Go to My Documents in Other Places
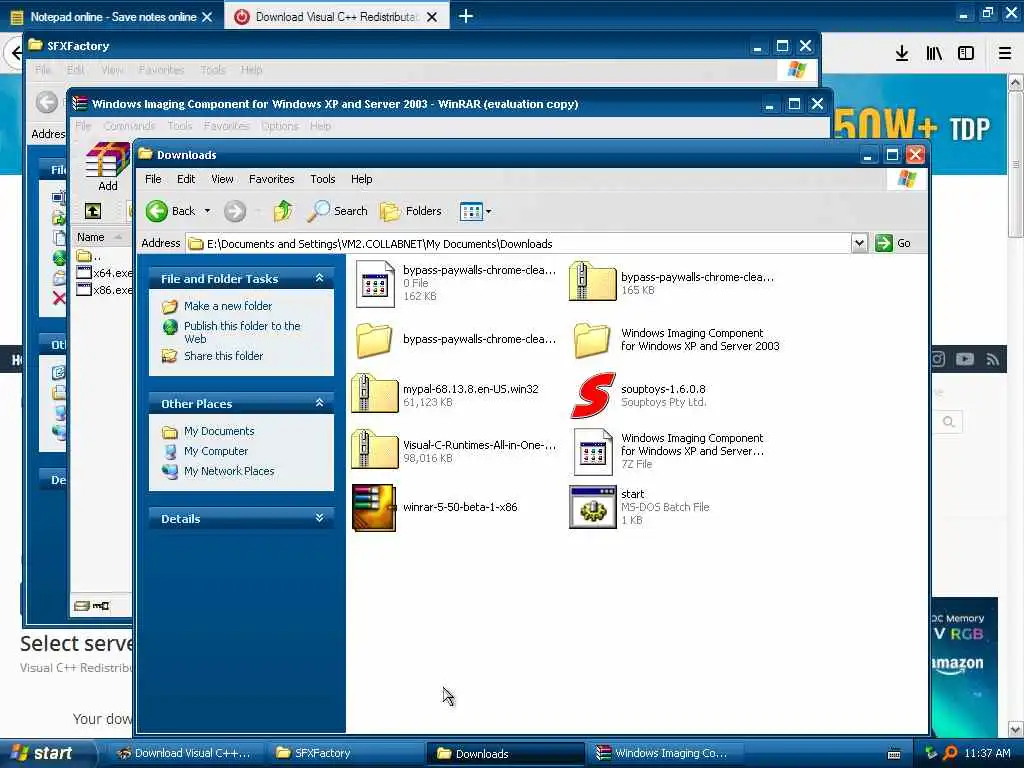The height and width of the screenshot is (768, 1024). (x=219, y=431)
